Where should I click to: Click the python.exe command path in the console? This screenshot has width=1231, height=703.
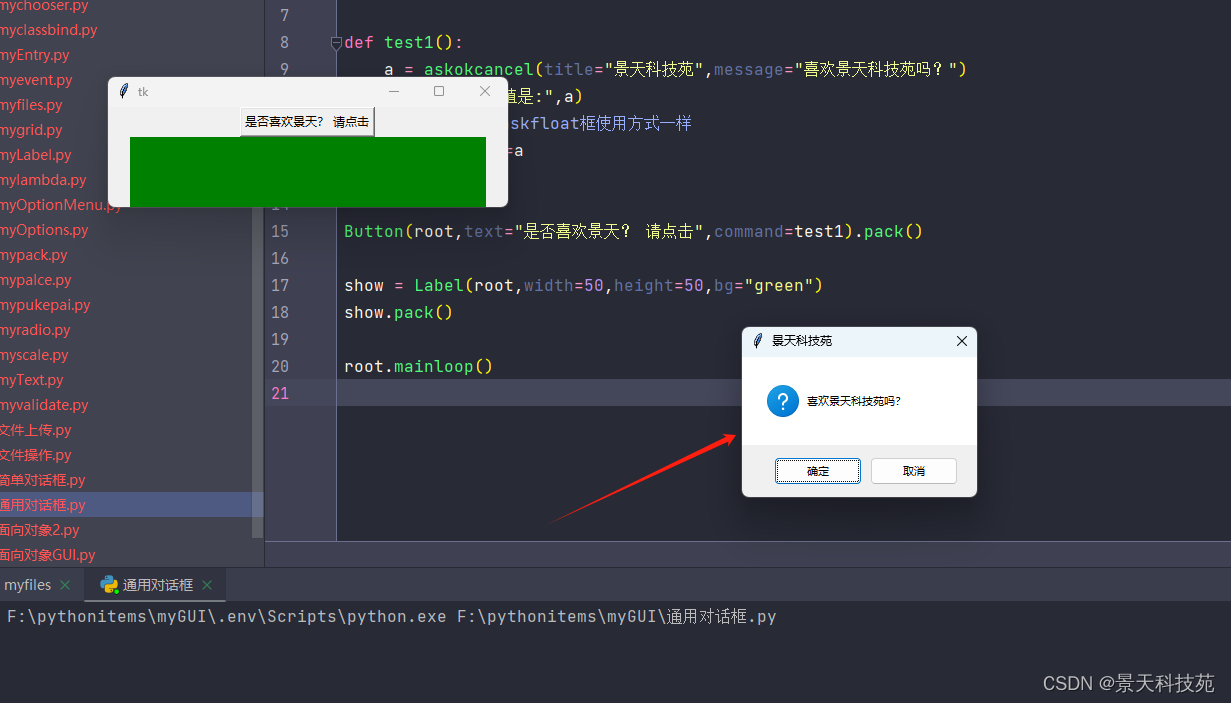coord(227,617)
